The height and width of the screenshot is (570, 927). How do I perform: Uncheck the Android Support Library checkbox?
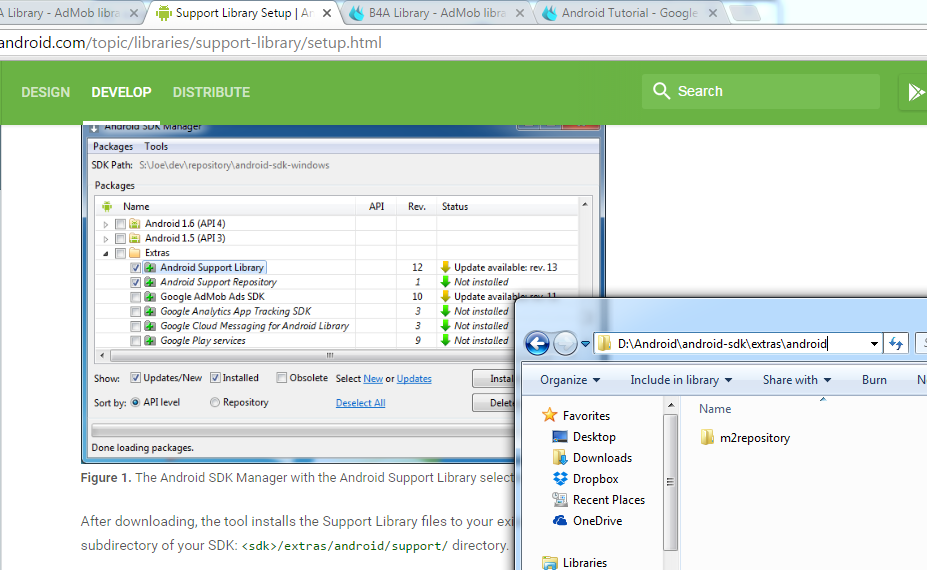(x=135, y=267)
